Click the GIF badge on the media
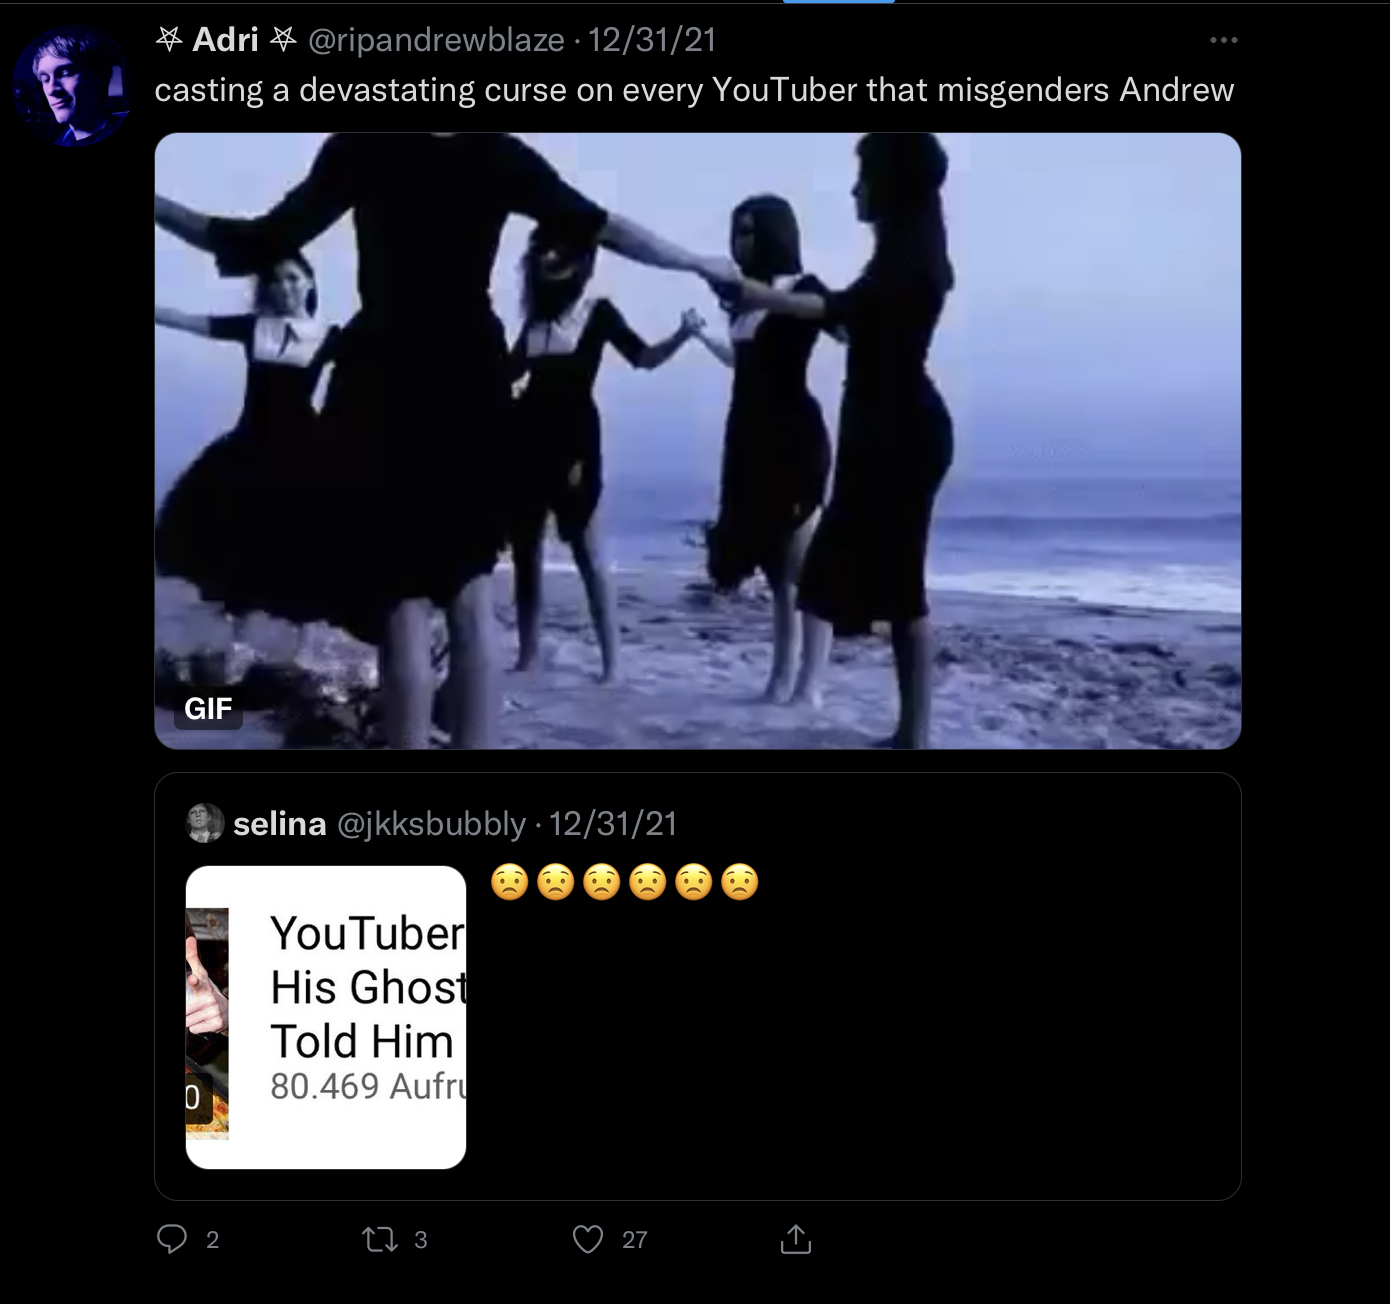Viewport: 1390px width, 1304px height. [x=208, y=708]
